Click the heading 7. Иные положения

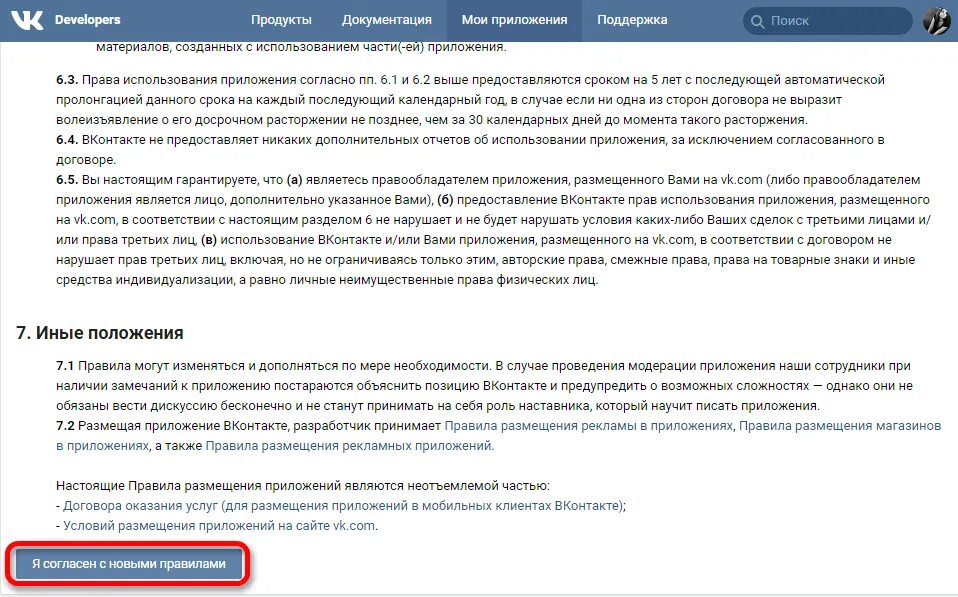[100, 333]
